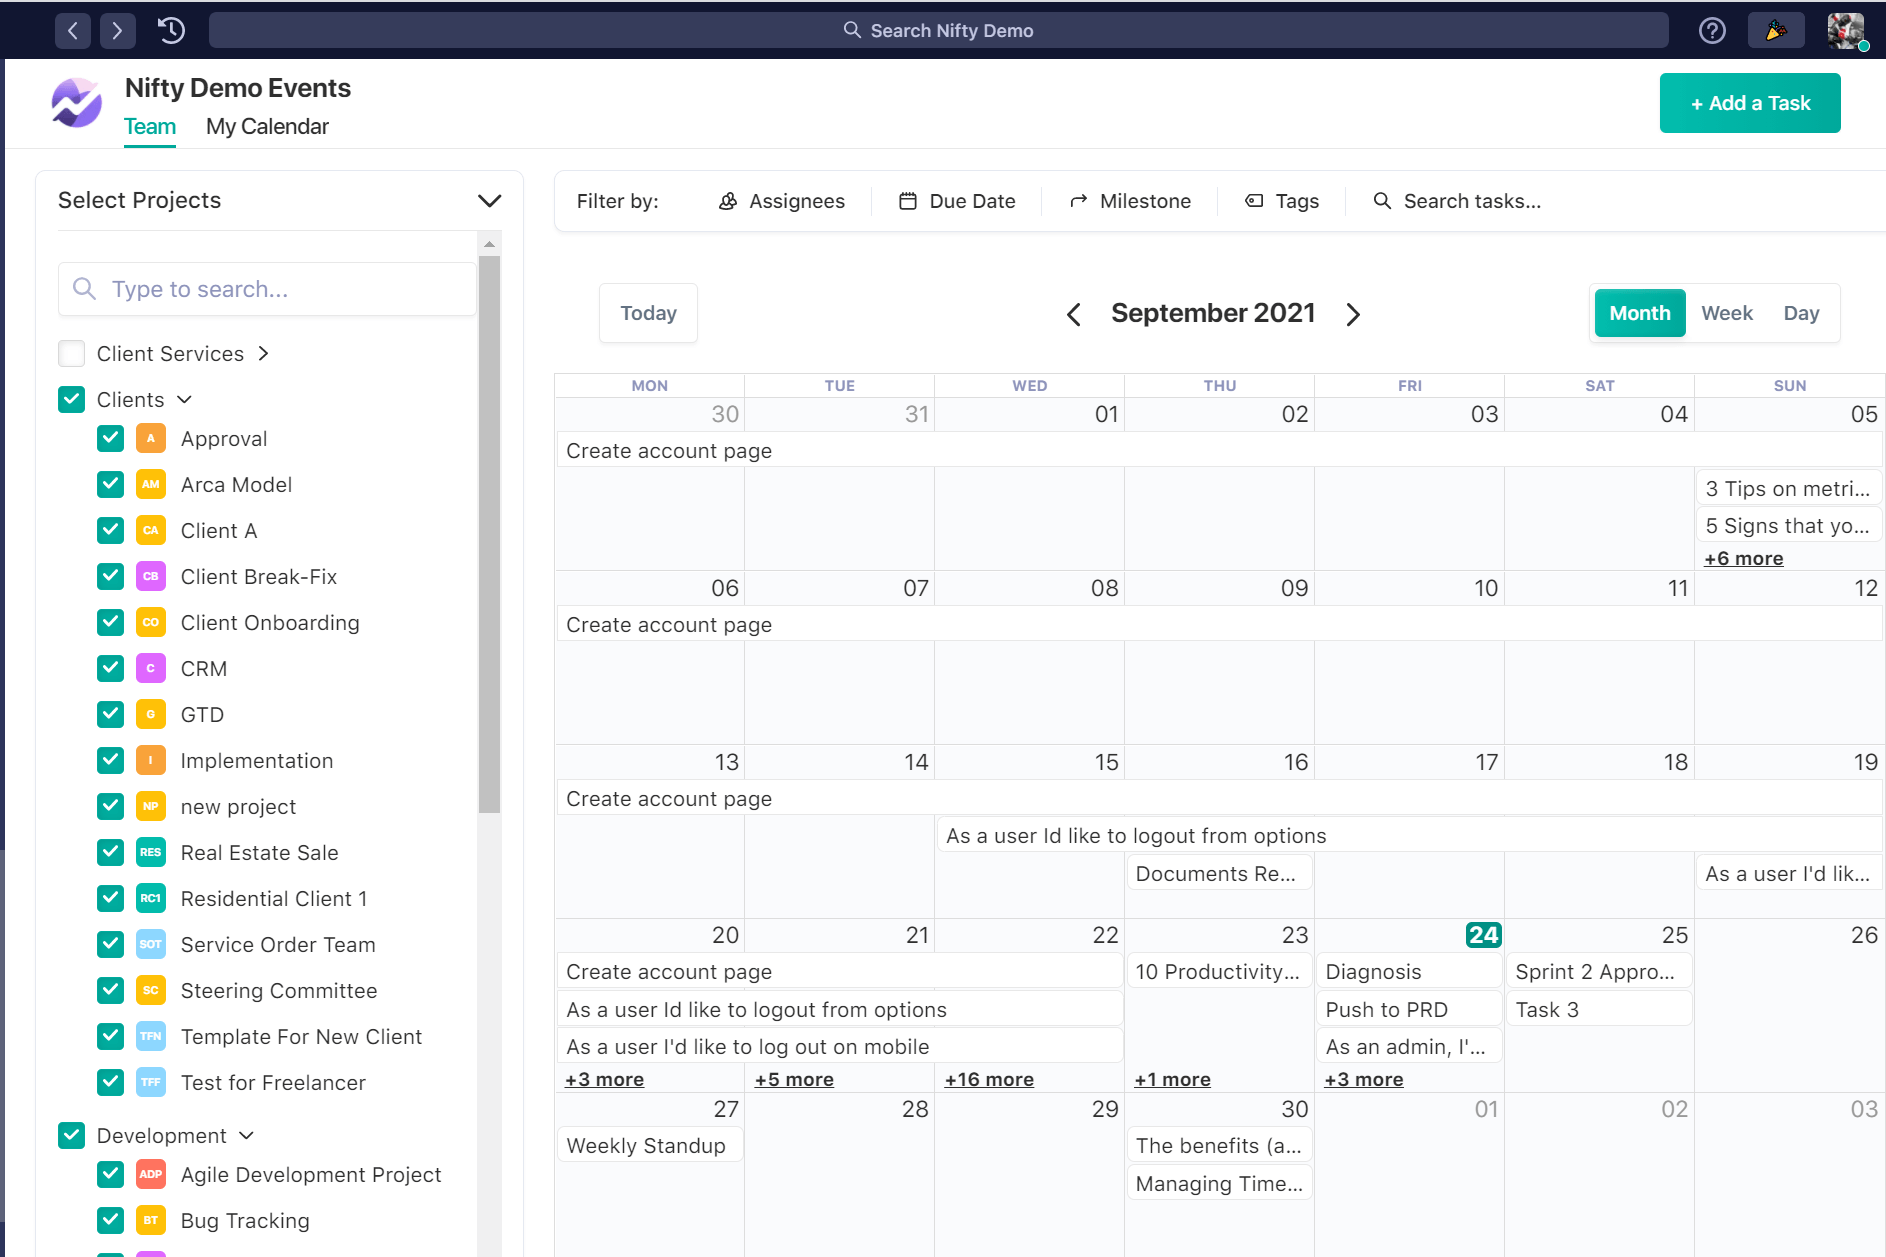Jump to Today in the calendar

click(x=648, y=313)
